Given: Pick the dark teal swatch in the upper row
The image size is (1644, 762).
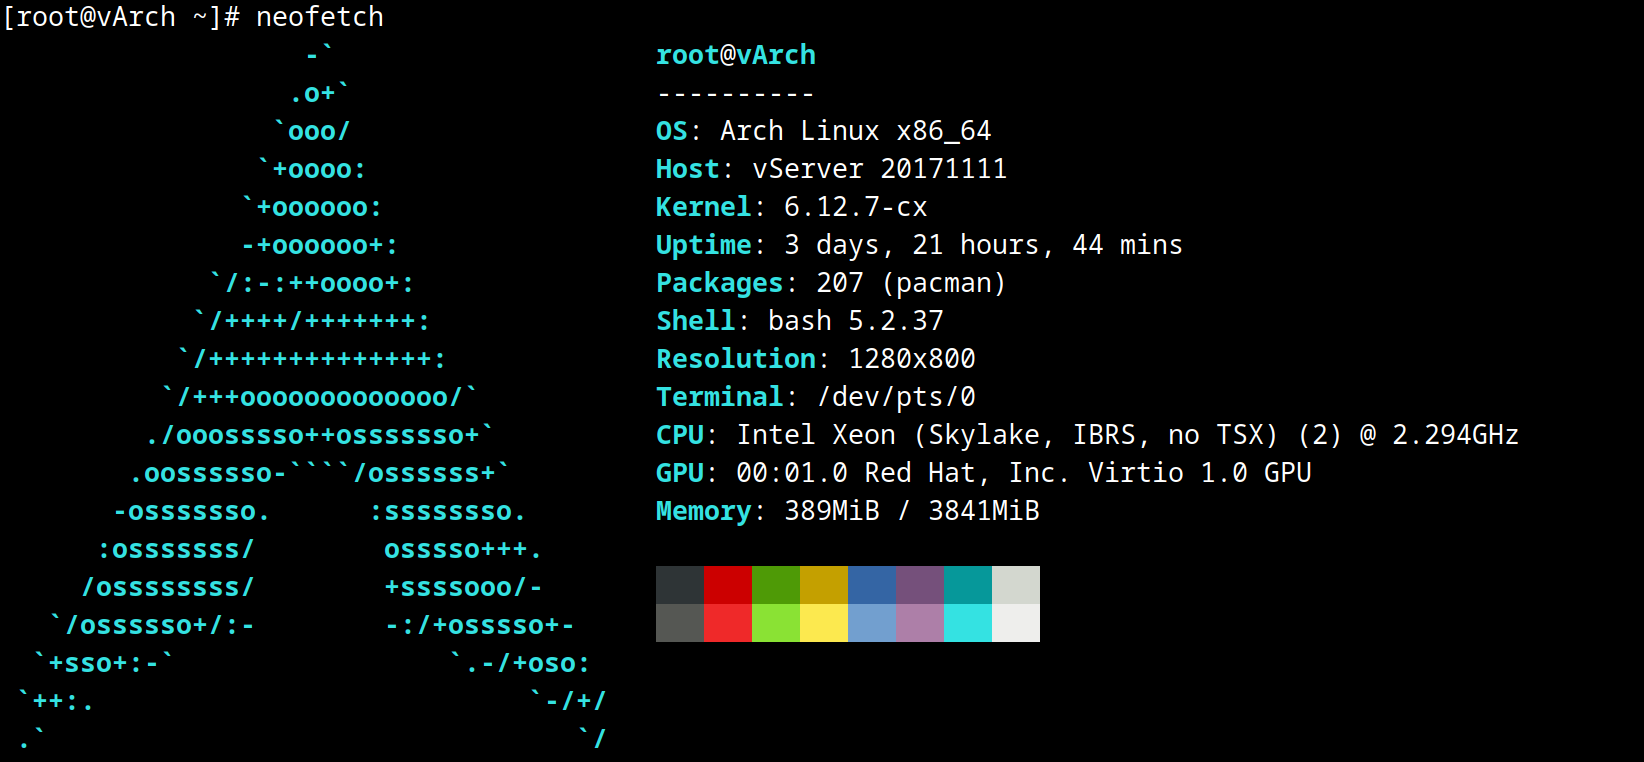Looking at the screenshot, I should pyautogui.click(x=968, y=585).
